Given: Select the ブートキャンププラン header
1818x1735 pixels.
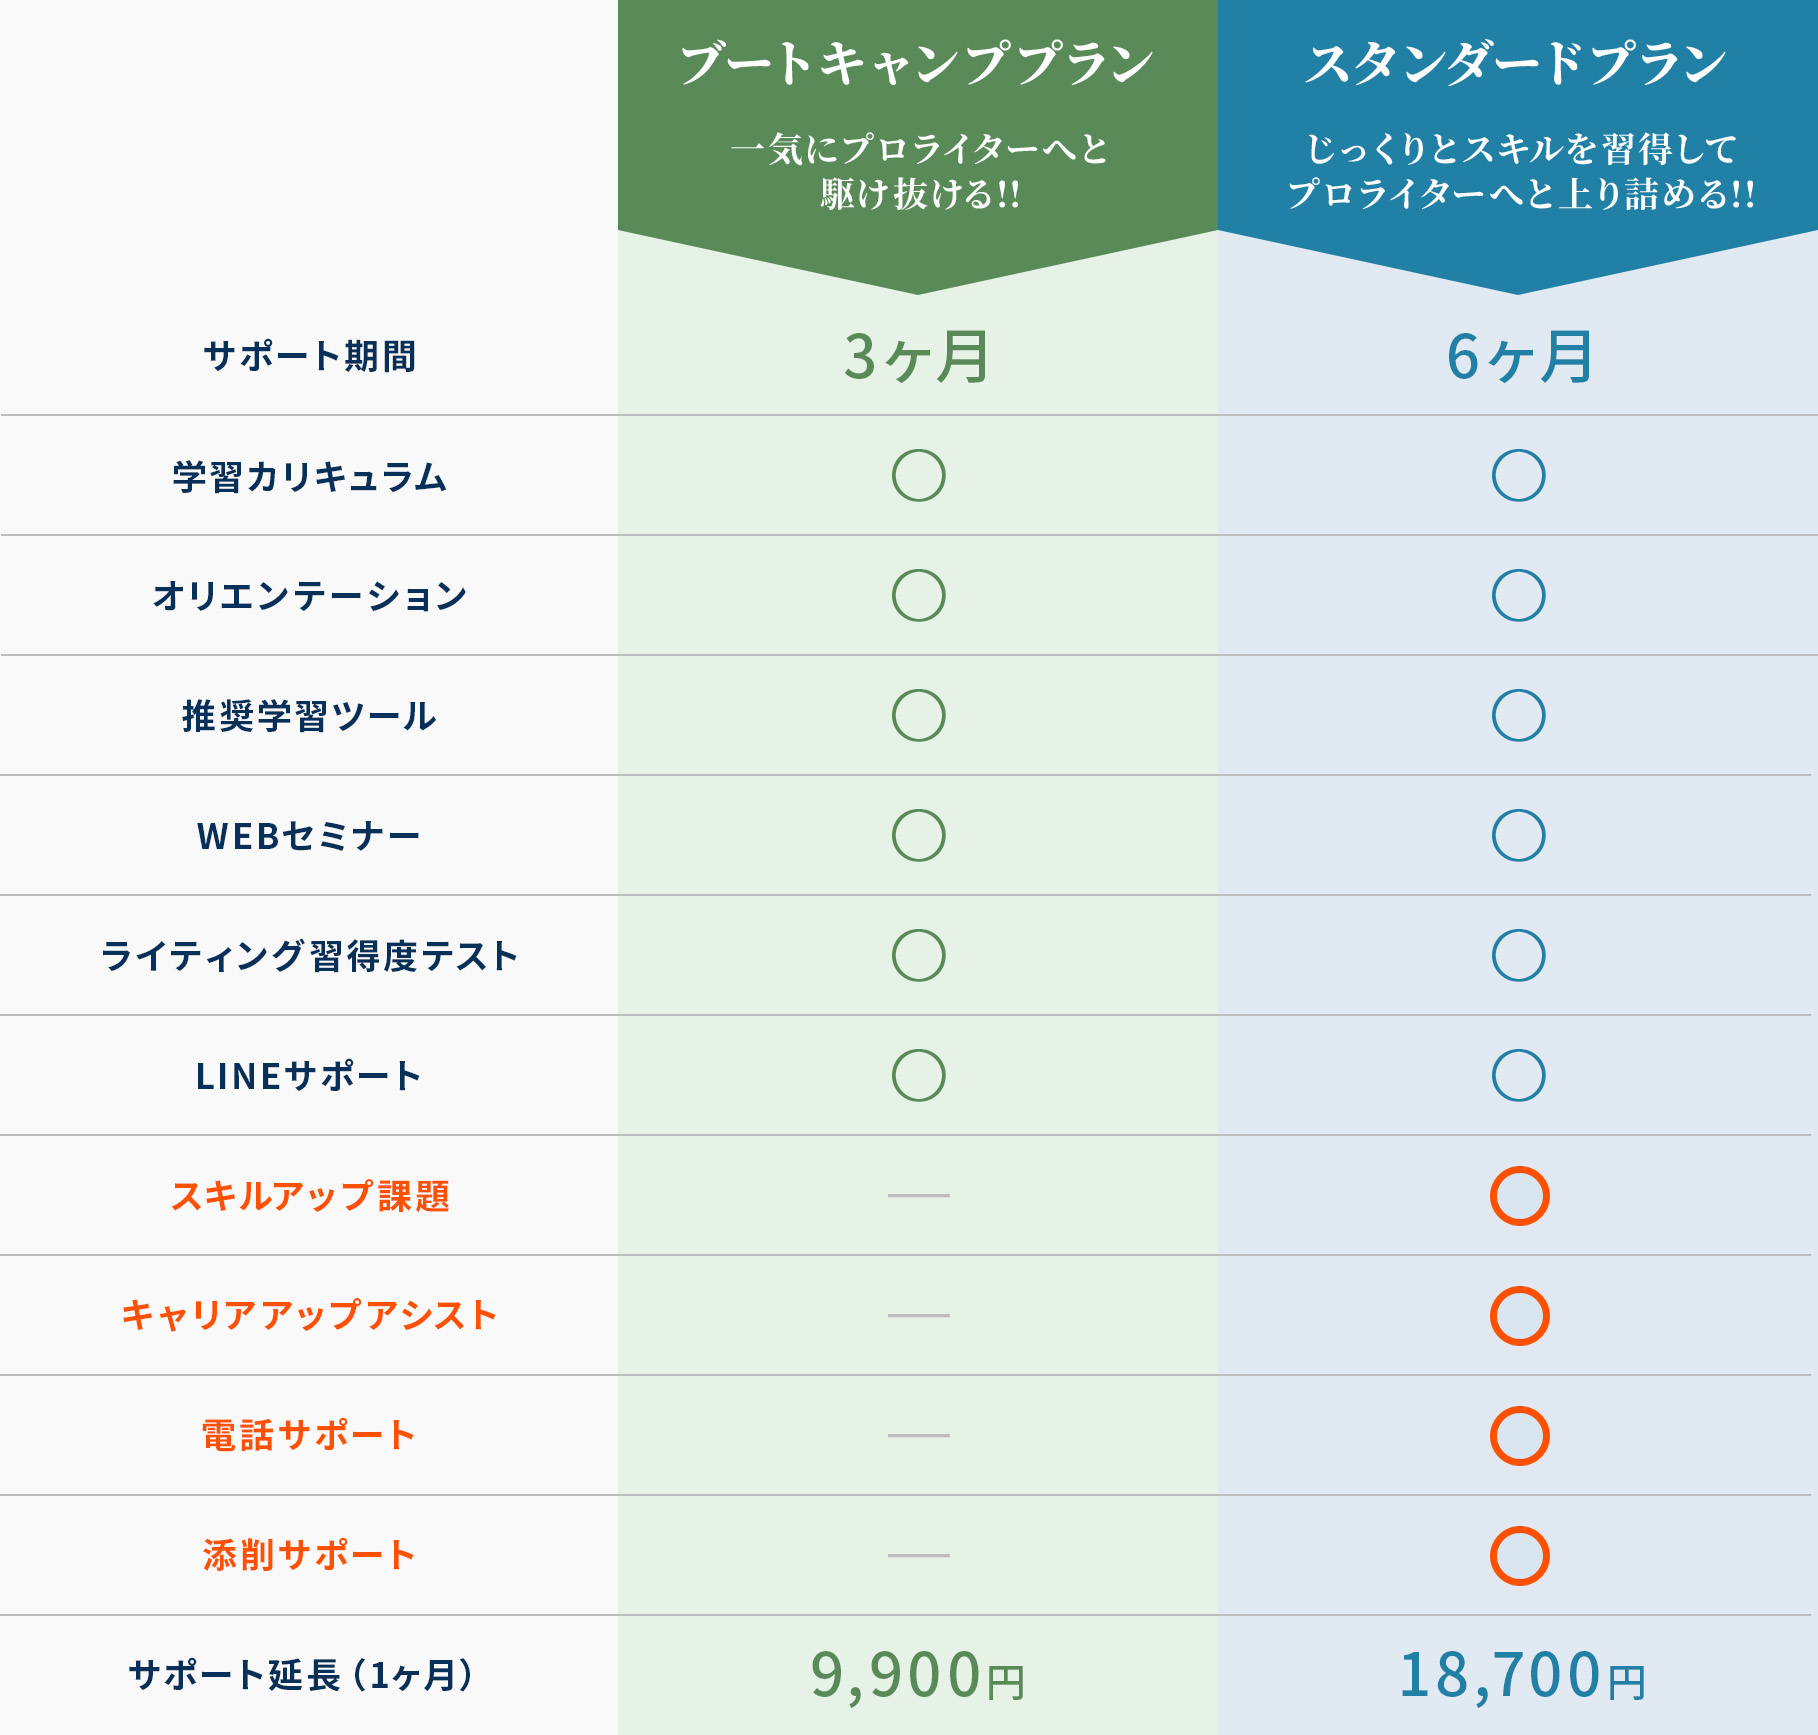Looking at the screenshot, I should (x=917, y=64).
